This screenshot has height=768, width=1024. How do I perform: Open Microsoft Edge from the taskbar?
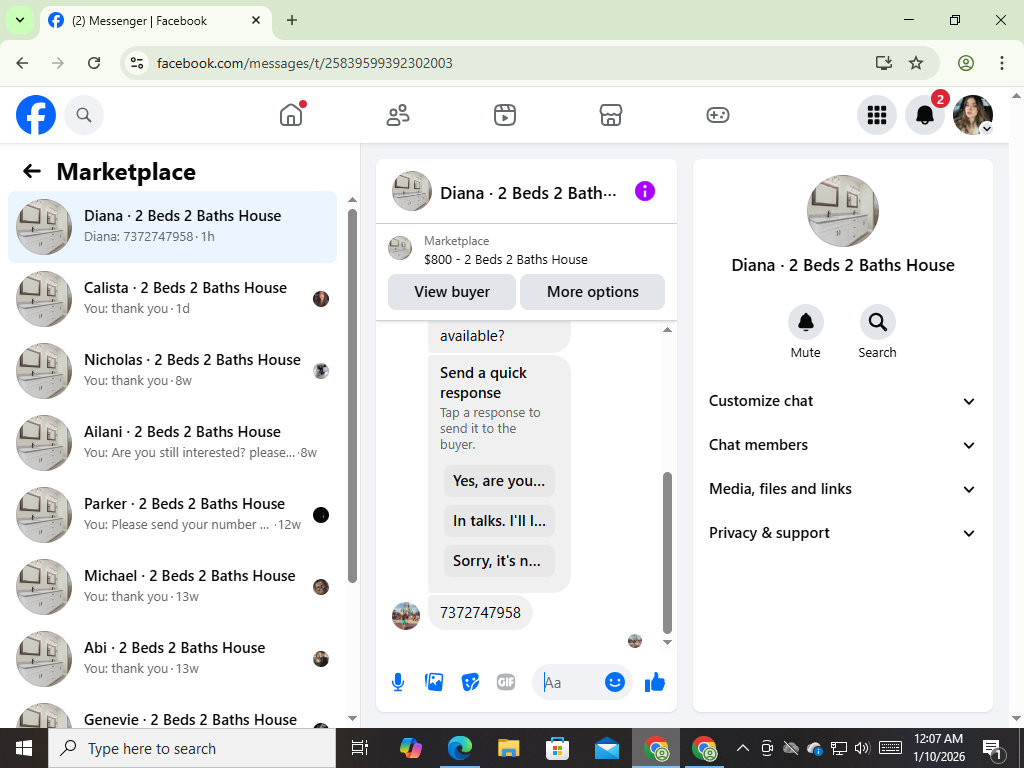coord(460,748)
